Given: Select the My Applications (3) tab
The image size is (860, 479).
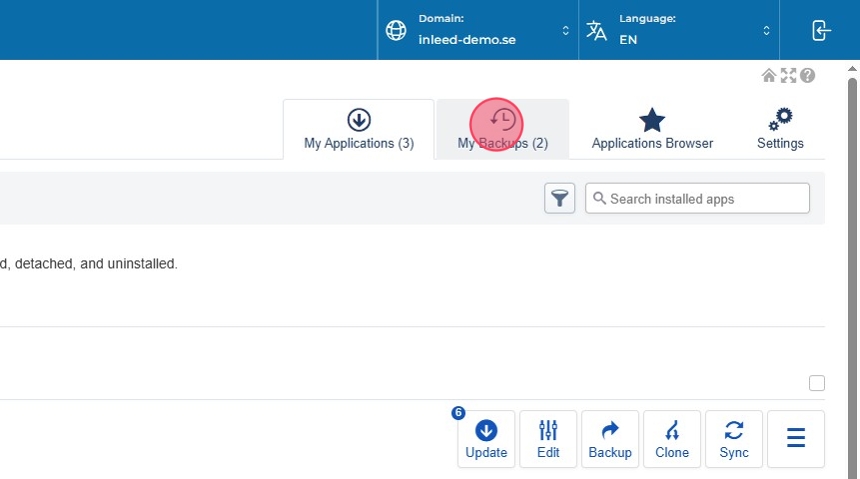Looking at the screenshot, I should click(x=359, y=129).
